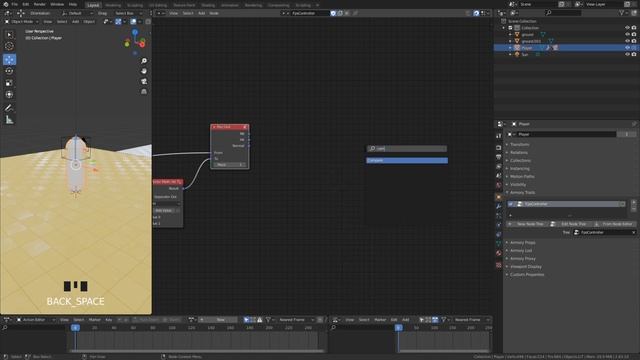Toggle render camera icon for ground object

[634, 34]
